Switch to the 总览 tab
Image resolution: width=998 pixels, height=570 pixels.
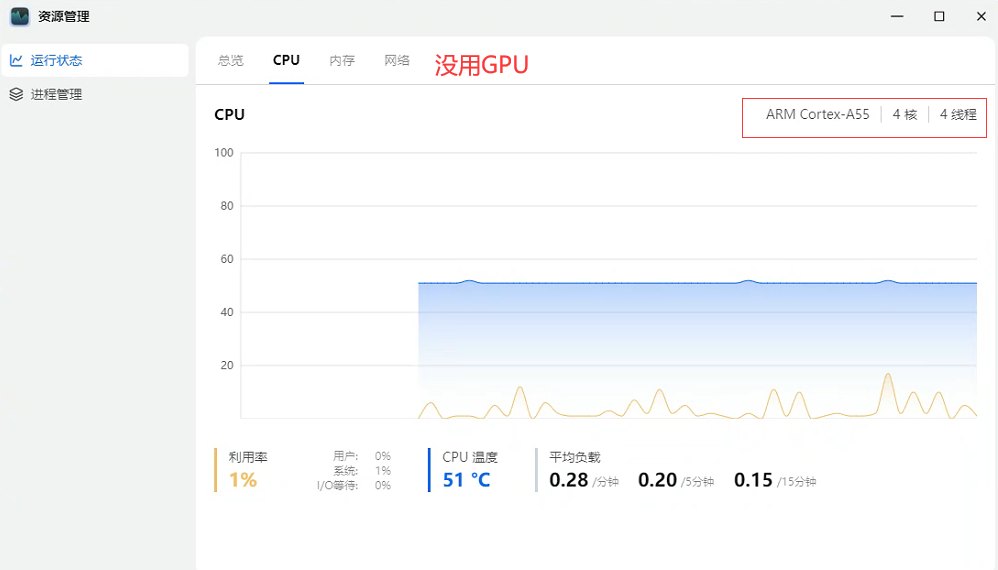point(230,60)
